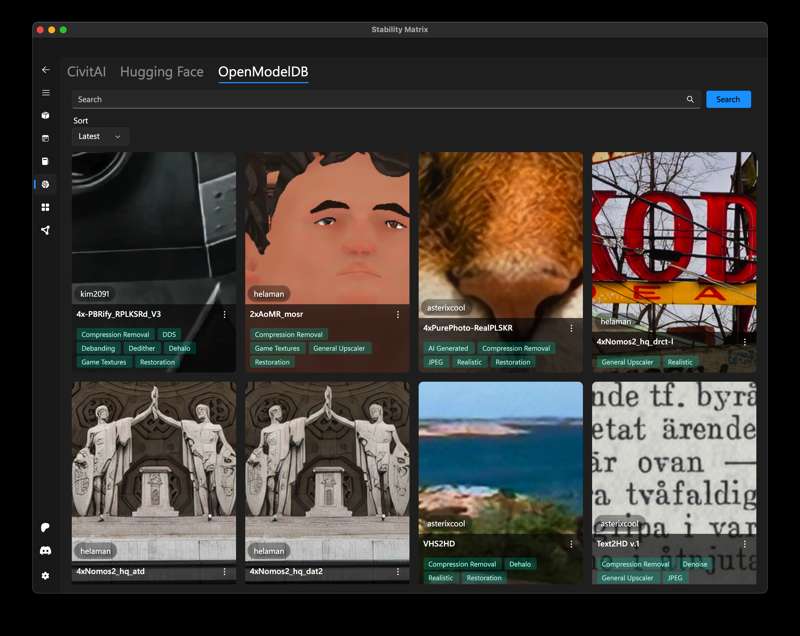Image resolution: width=800 pixels, height=636 pixels.
Task: Open the Latest sort dropdown
Action: (x=100, y=136)
